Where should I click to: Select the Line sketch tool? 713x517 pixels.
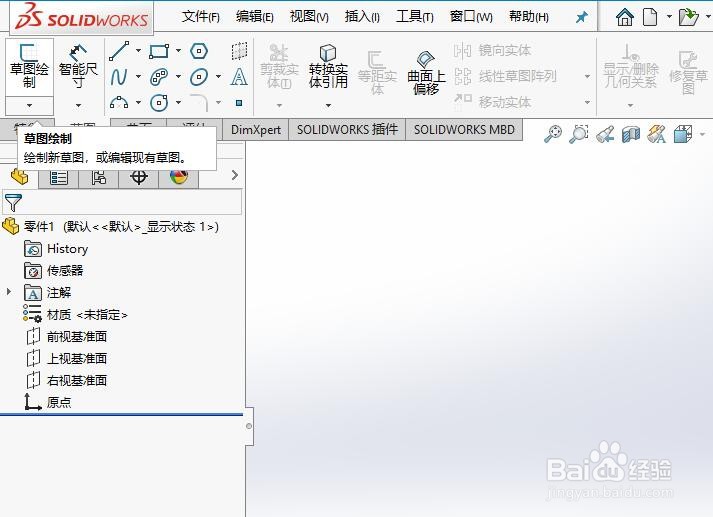[119, 51]
